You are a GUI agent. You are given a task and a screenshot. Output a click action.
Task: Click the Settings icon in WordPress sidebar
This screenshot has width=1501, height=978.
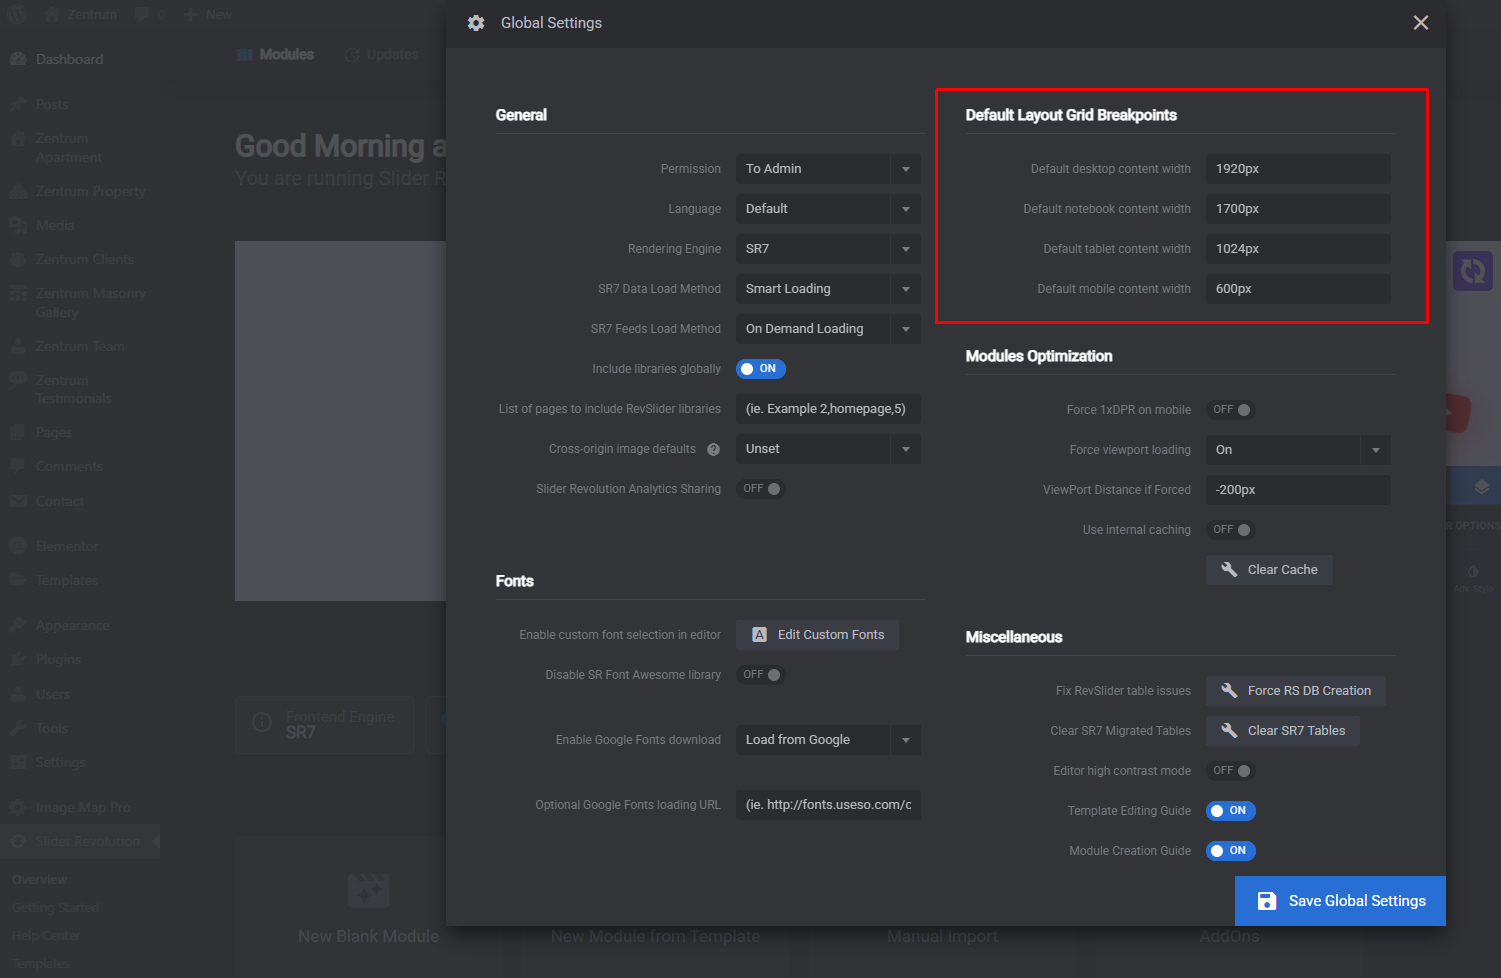(18, 762)
